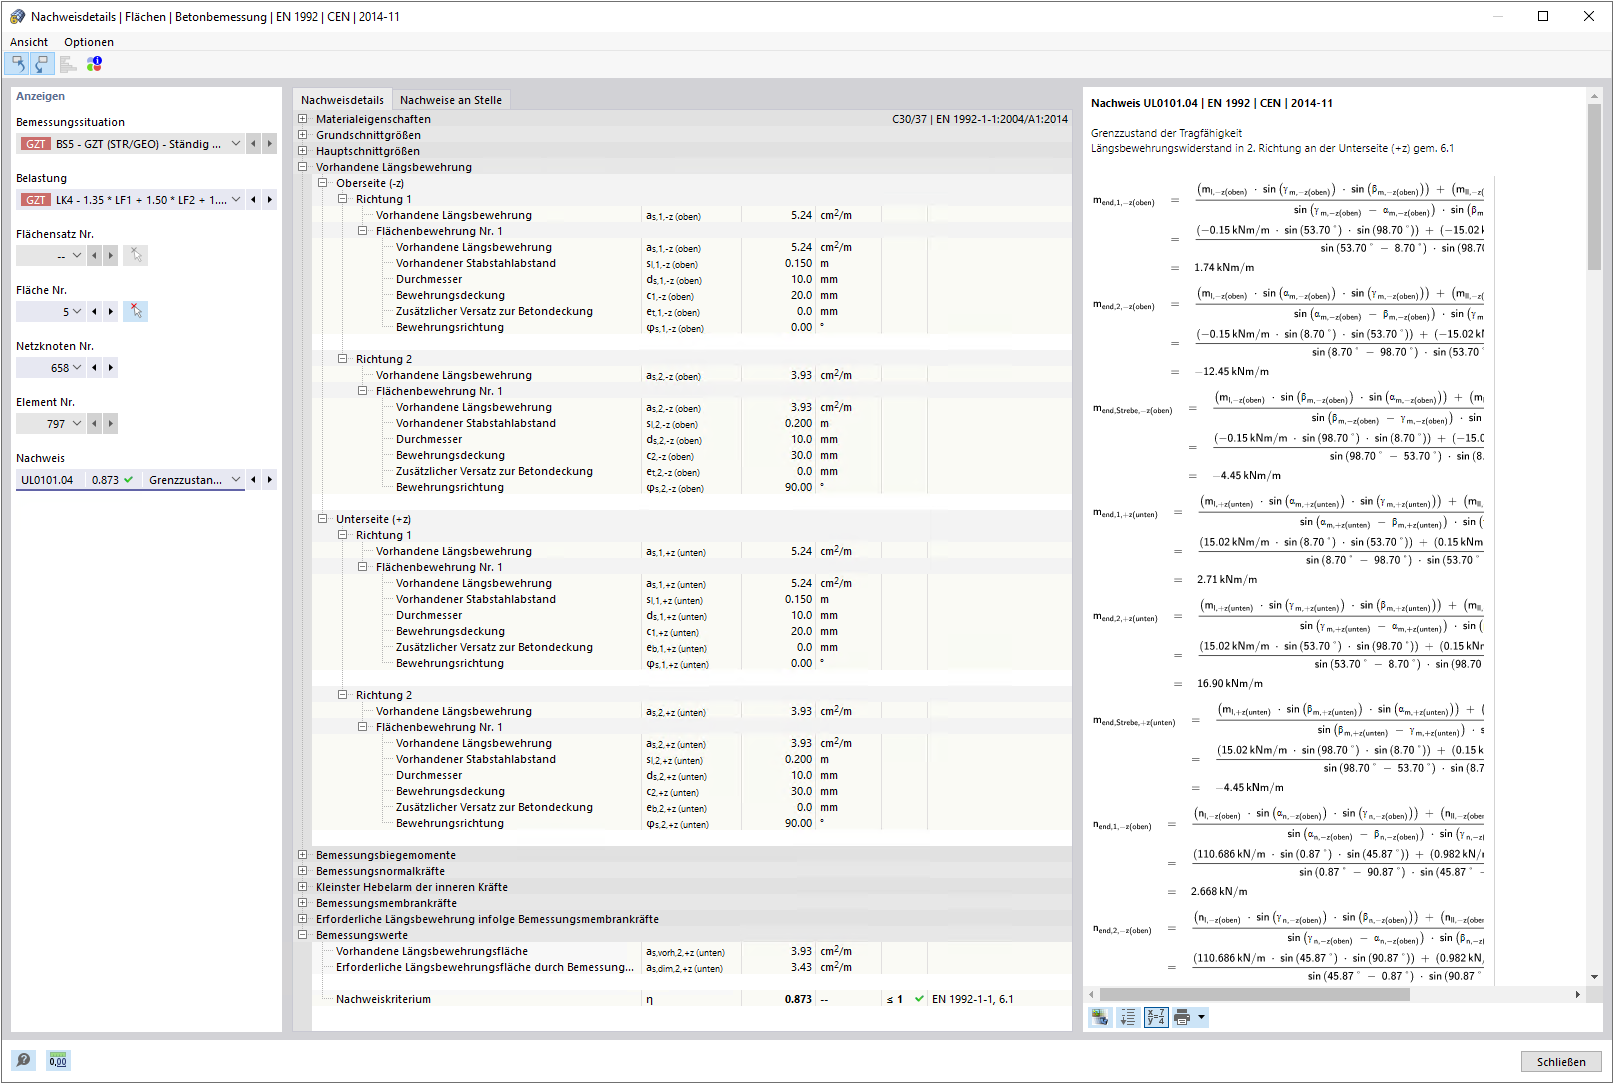The image size is (1614, 1084).
Task: Open the Element Nr. dropdown
Action: point(77,424)
